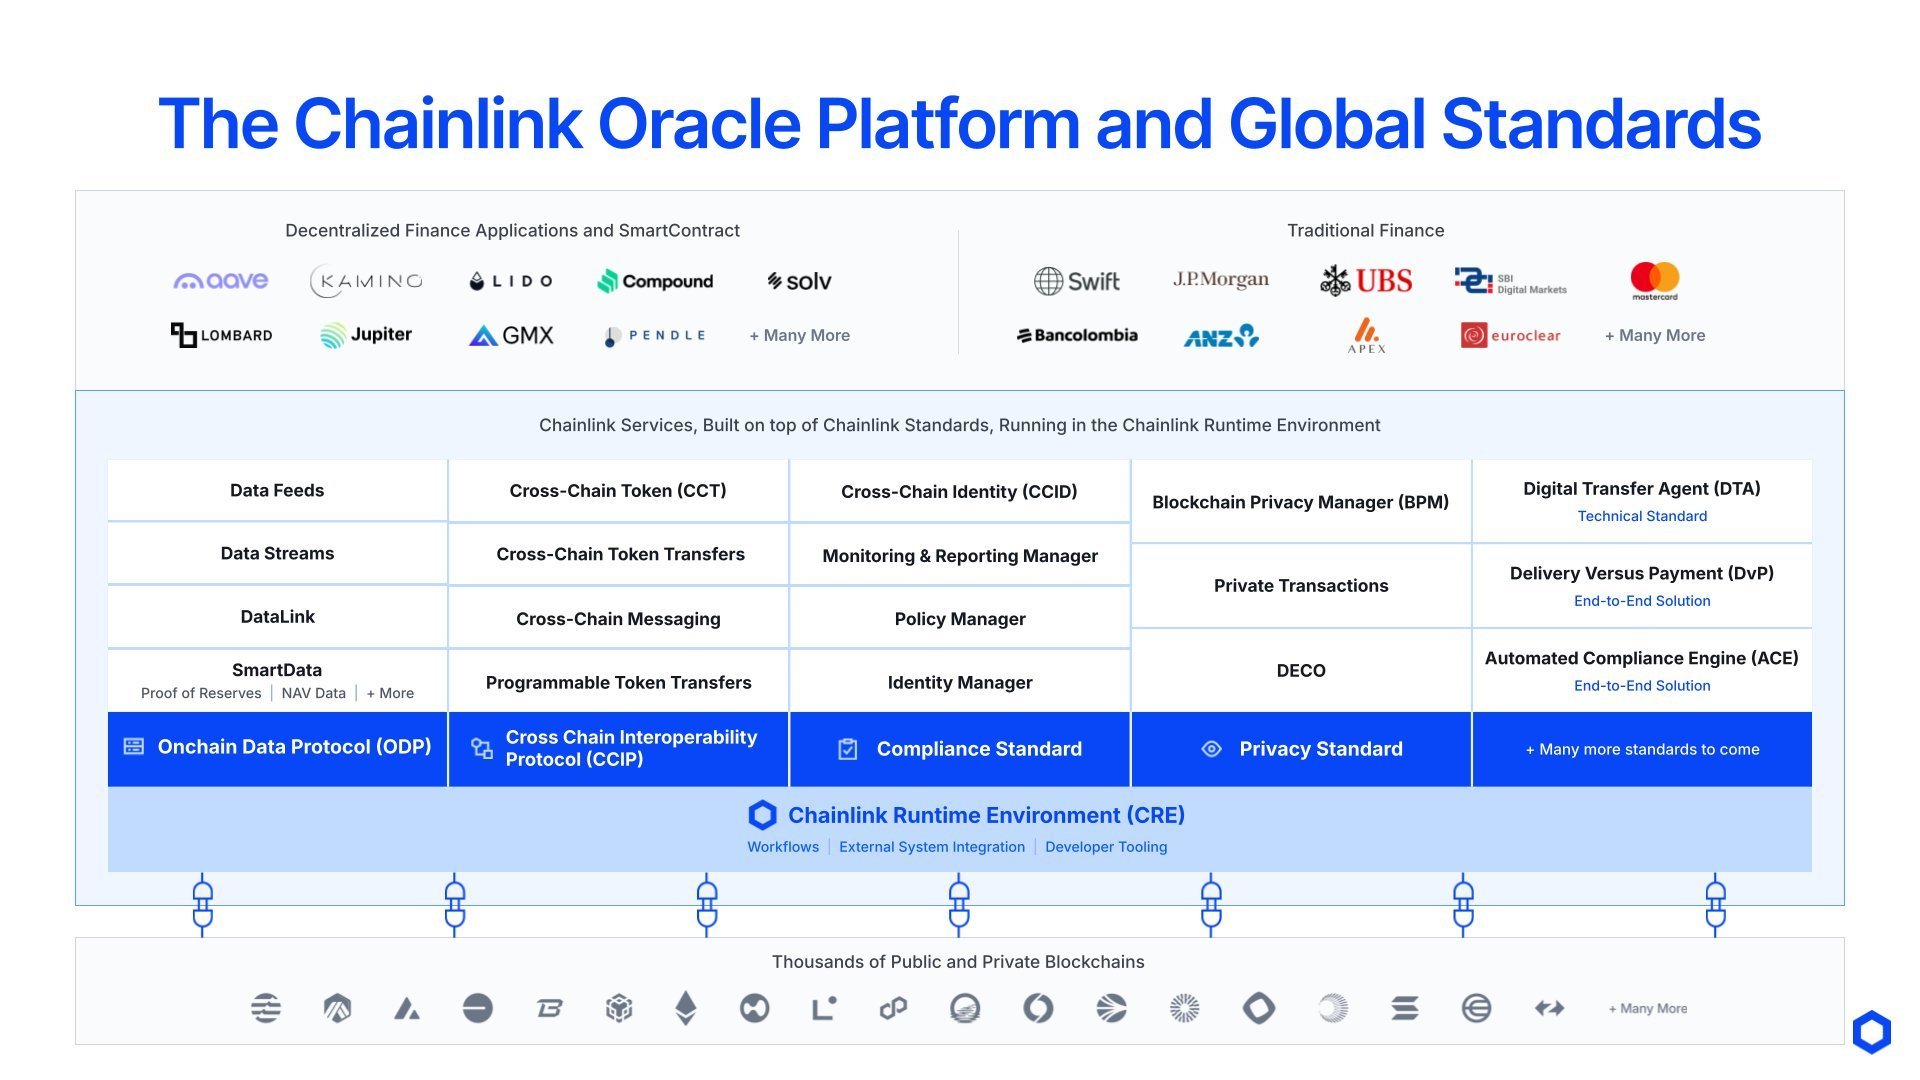This screenshot has width=1920, height=1080.
Task: Select the Onchain Data Protocol (ODP) block
Action: [x=277, y=748]
